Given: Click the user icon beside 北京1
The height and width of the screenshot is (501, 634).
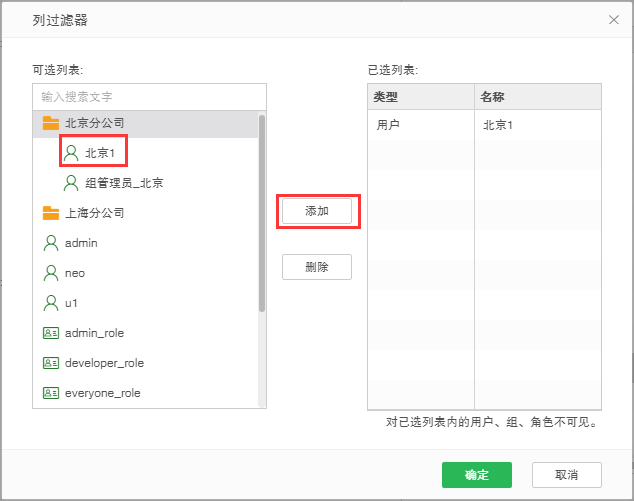Looking at the screenshot, I should pyautogui.click(x=71, y=153).
